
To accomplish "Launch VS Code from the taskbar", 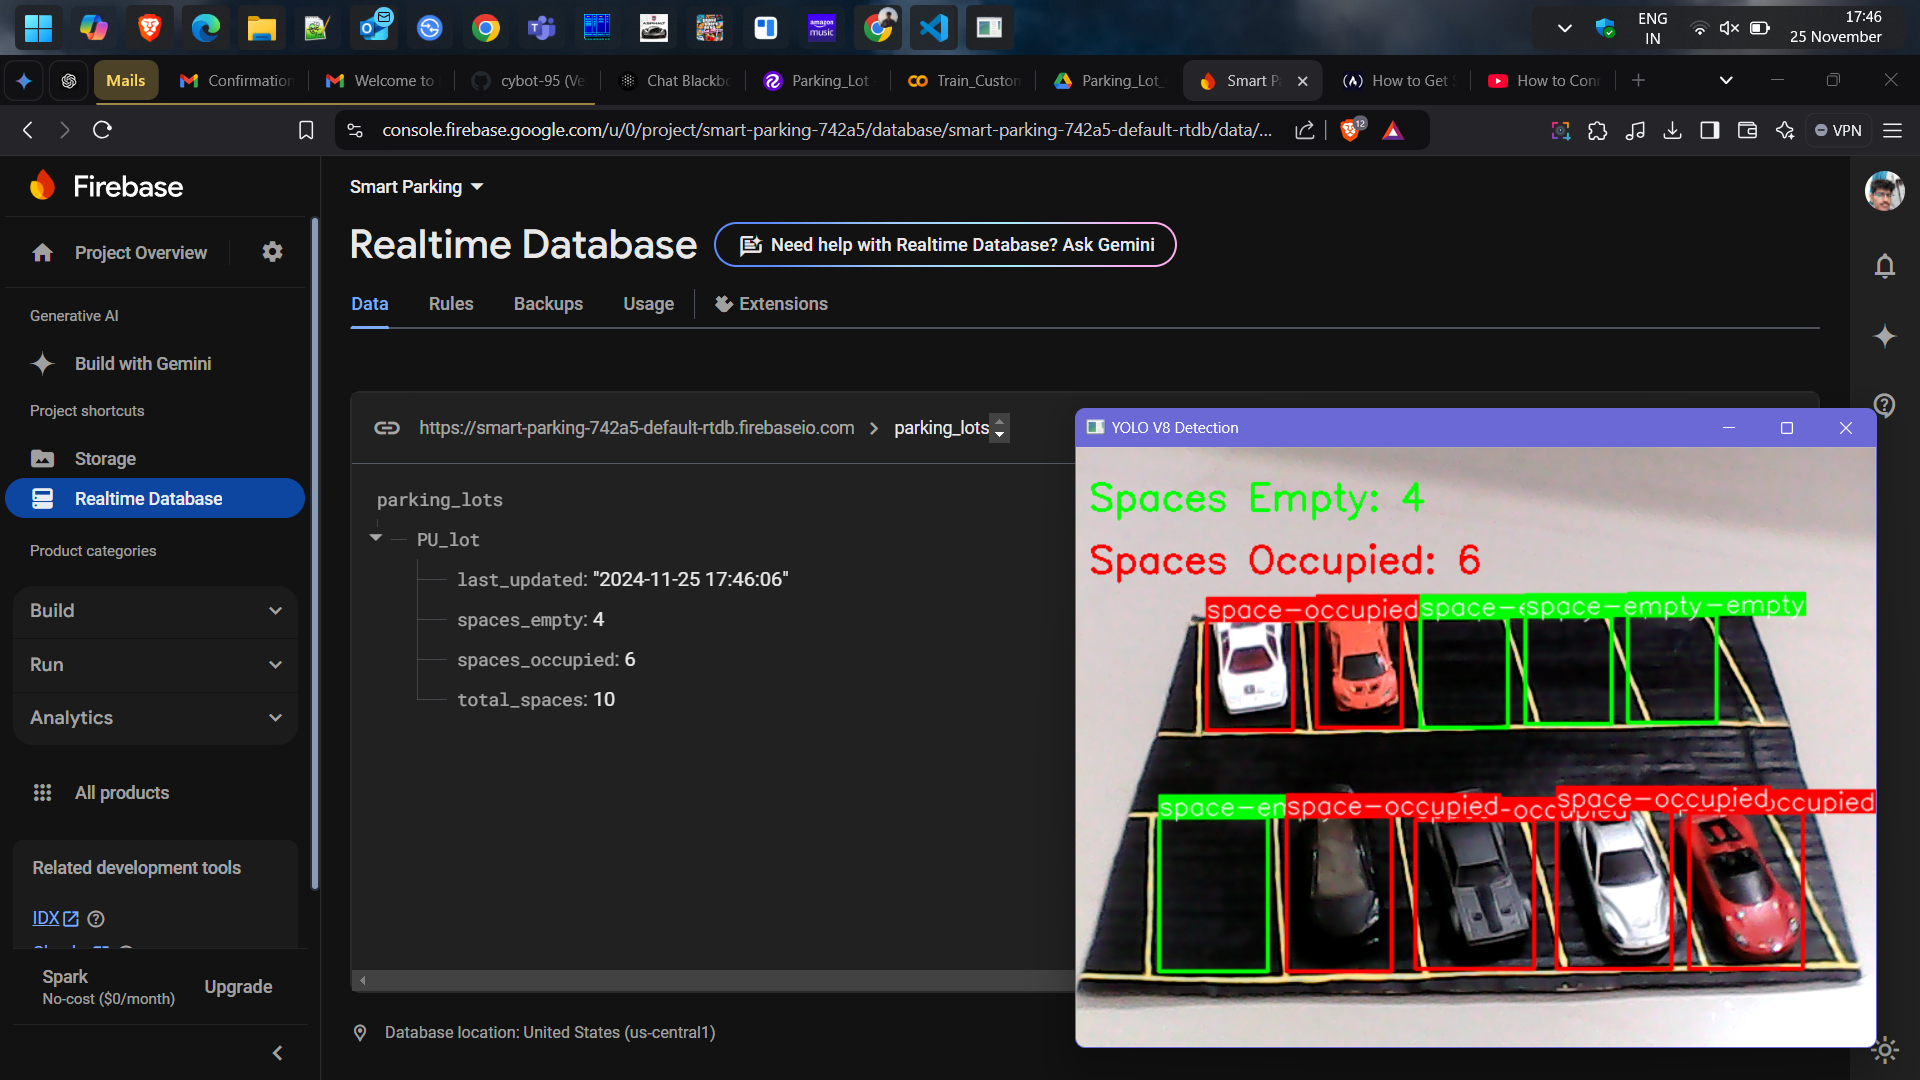I will (932, 27).
